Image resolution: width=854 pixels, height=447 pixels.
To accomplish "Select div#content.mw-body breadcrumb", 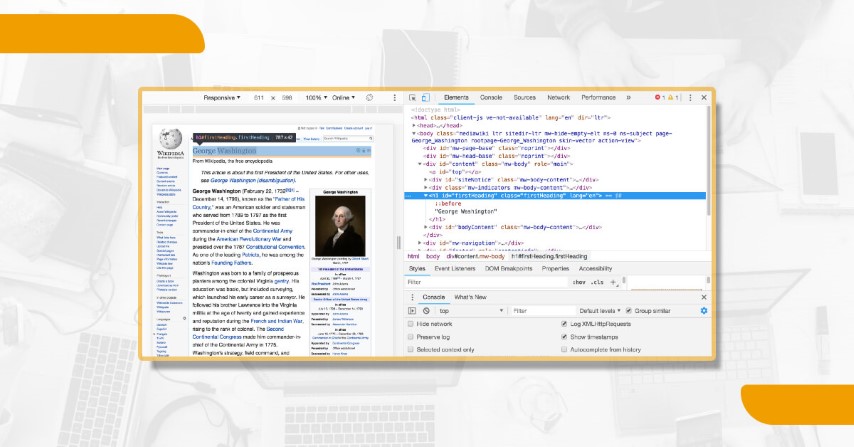I will click(x=475, y=256).
